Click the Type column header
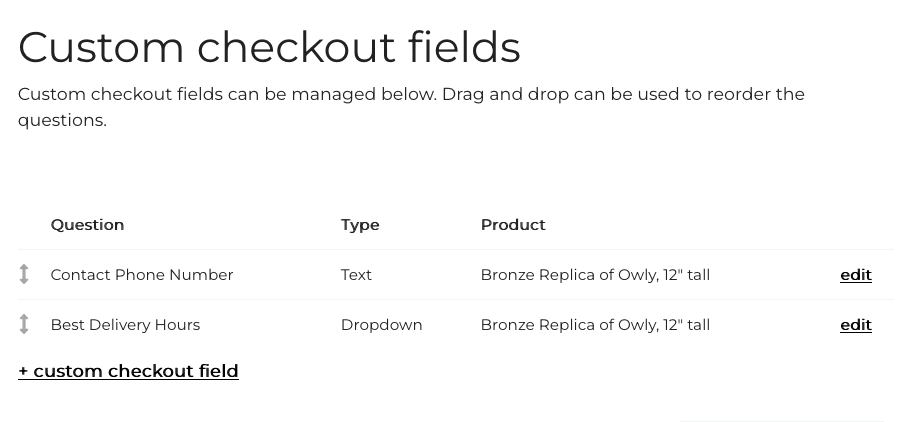Viewport: 904px width, 422px height. pyautogui.click(x=360, y=225)
